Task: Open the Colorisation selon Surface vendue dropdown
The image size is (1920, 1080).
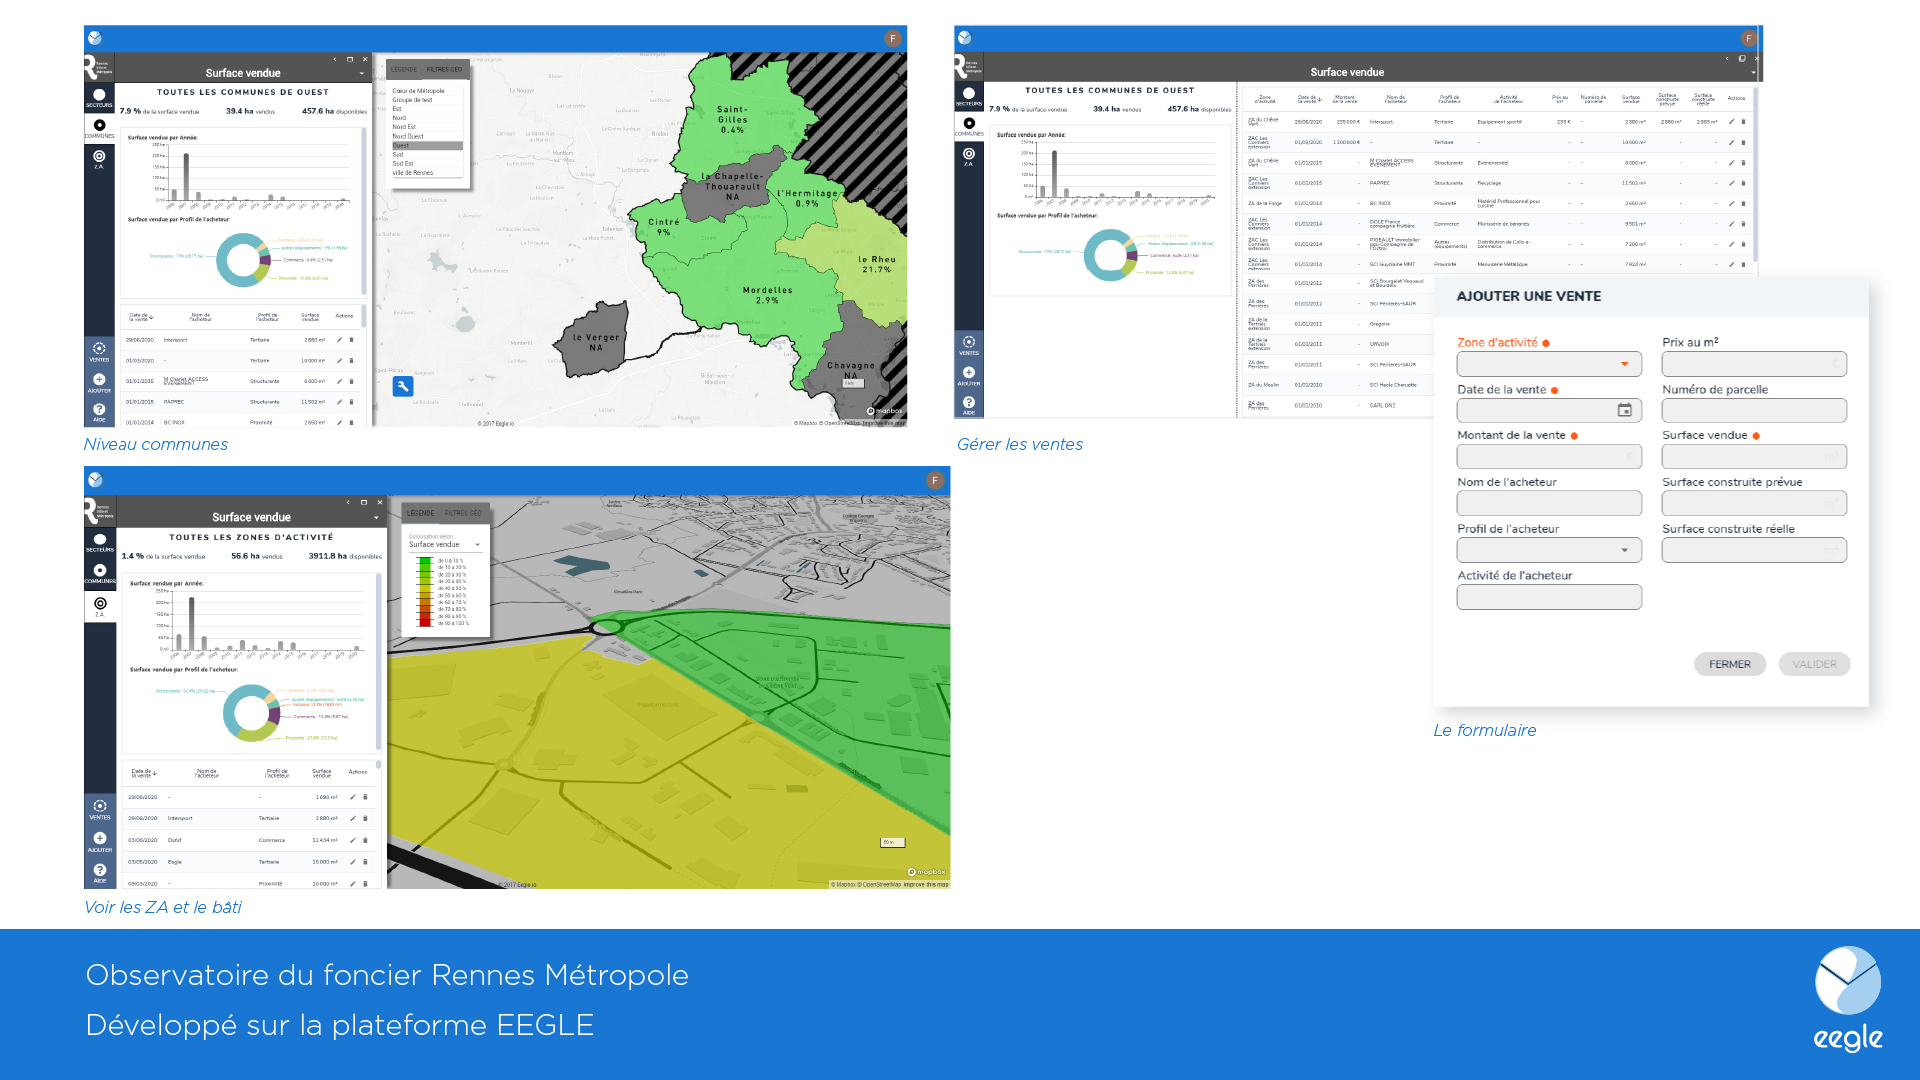Action: 445,545
